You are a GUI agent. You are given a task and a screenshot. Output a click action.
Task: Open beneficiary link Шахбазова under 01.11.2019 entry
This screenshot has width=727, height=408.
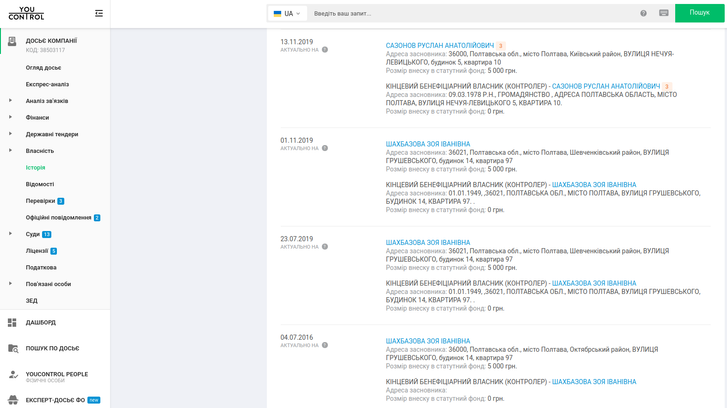[x=594, y=185]
